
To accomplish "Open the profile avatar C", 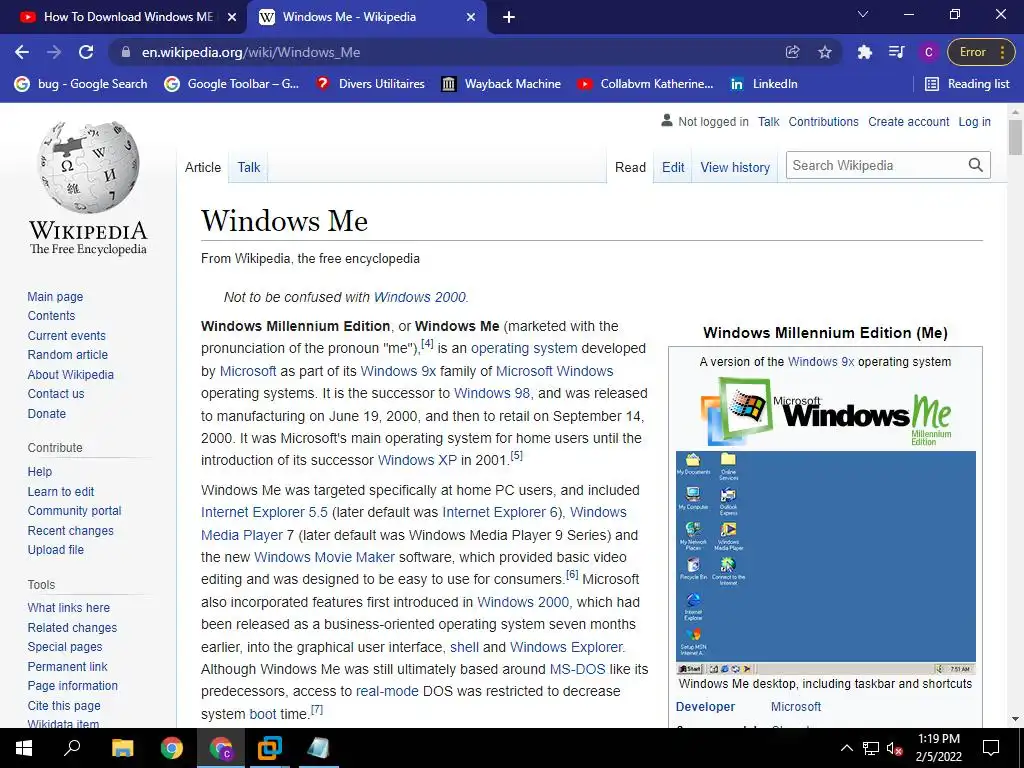I will [x=928, y=52].
